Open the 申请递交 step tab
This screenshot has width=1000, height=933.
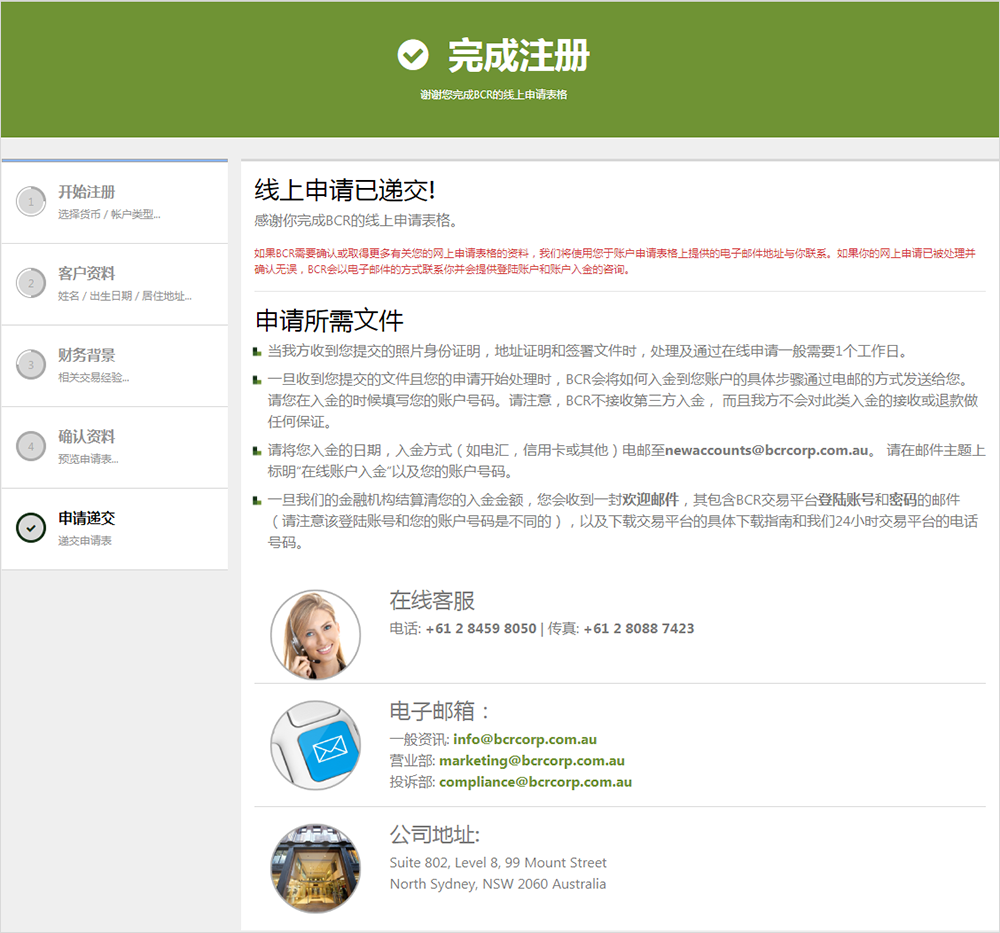coord(115,529)
